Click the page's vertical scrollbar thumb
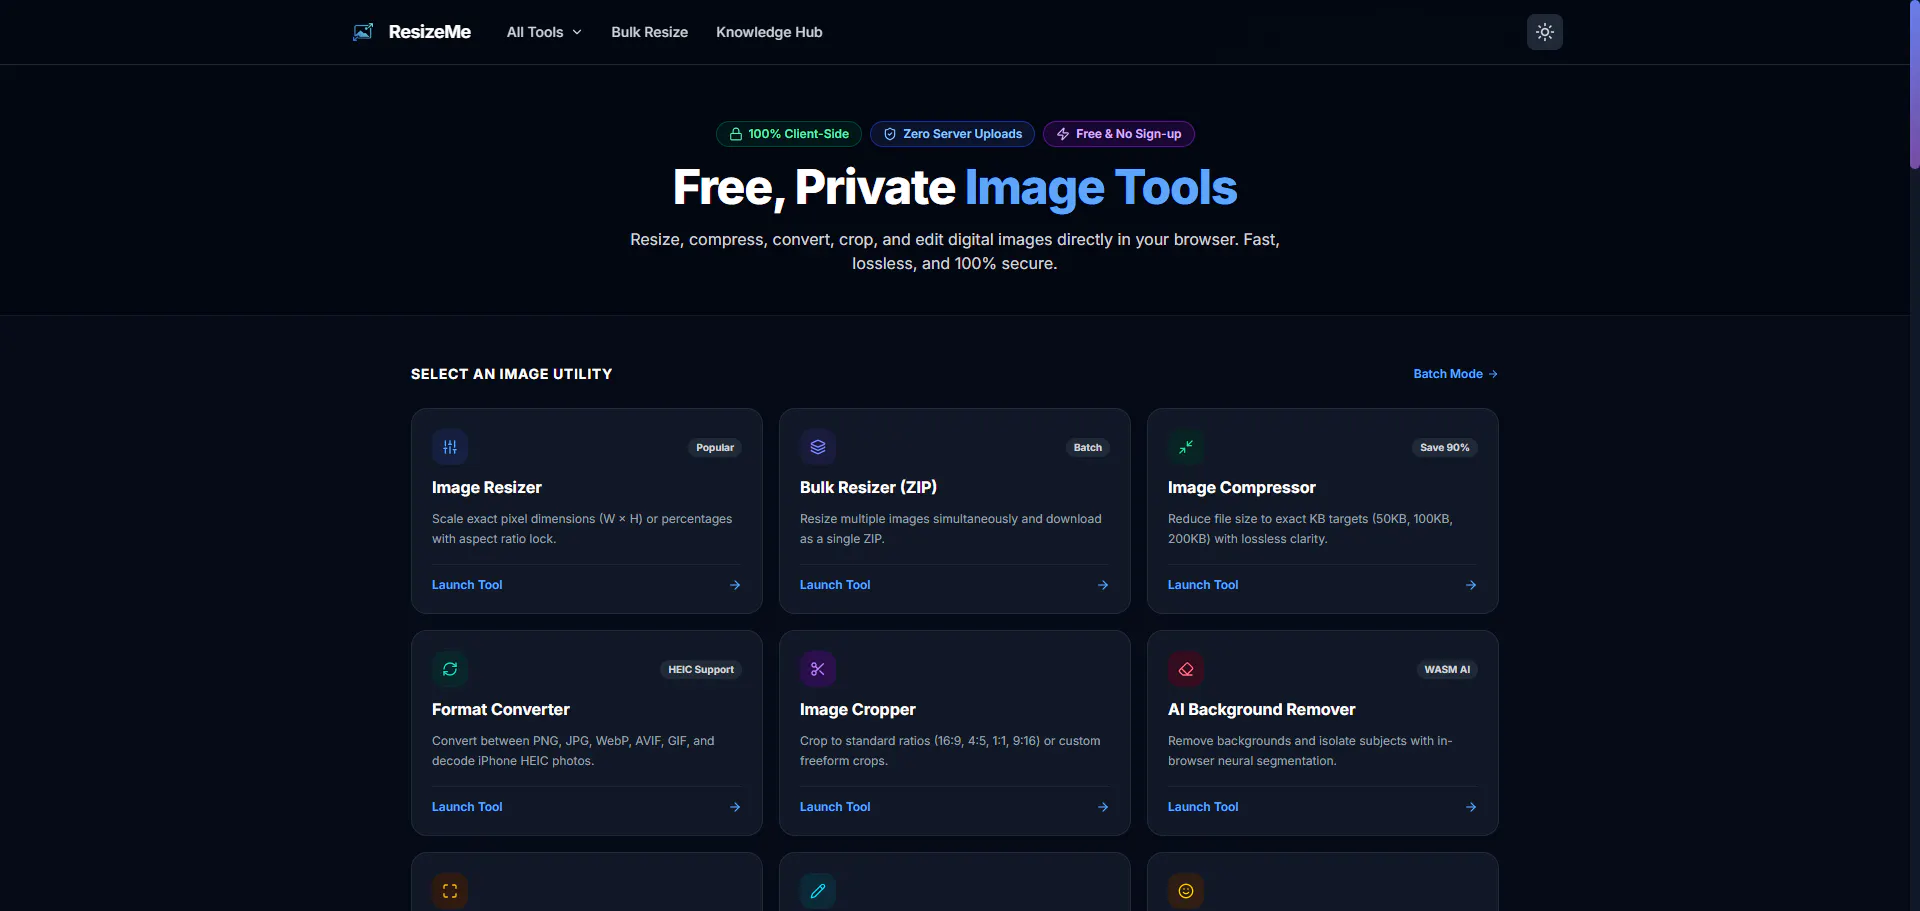The height and width of the screenshot is (911, 1920). coord(1914,84)
